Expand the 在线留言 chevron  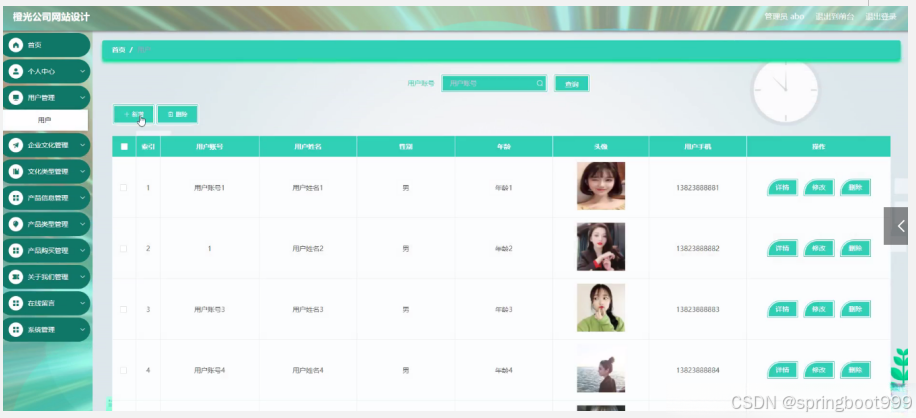tap(82, 303)
